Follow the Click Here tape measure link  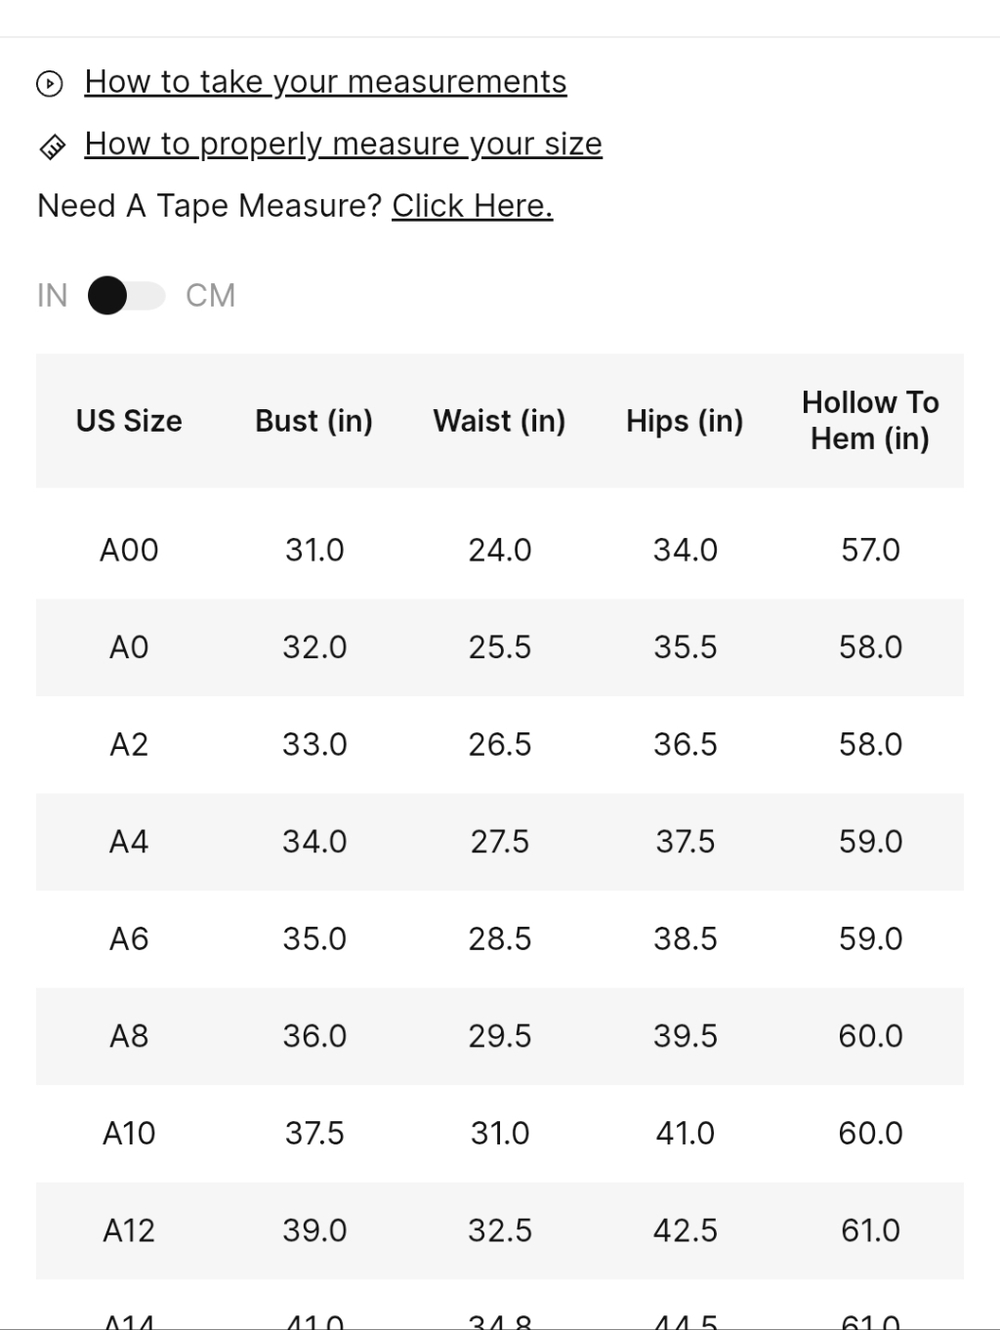pos(472,206)
